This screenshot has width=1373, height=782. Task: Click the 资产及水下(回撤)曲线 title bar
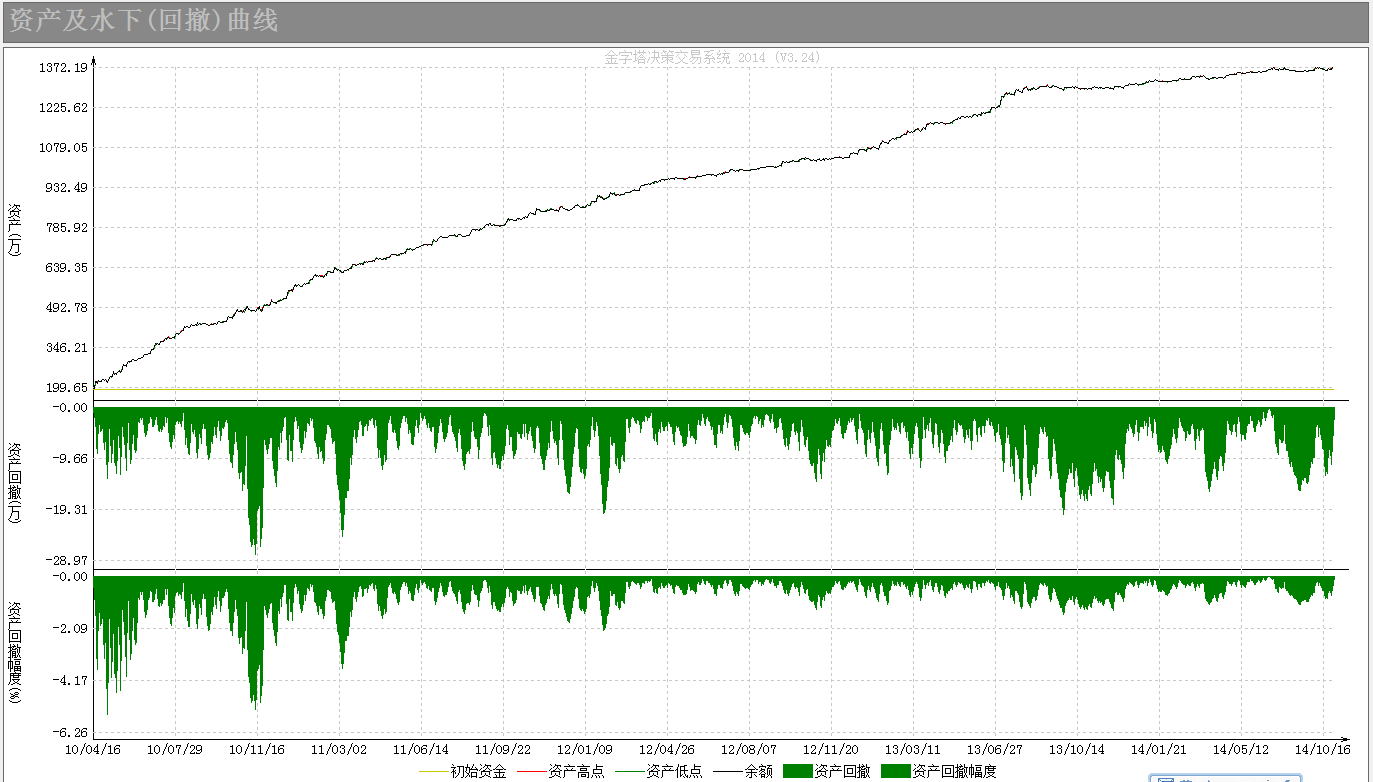click(x=684, y=22)
